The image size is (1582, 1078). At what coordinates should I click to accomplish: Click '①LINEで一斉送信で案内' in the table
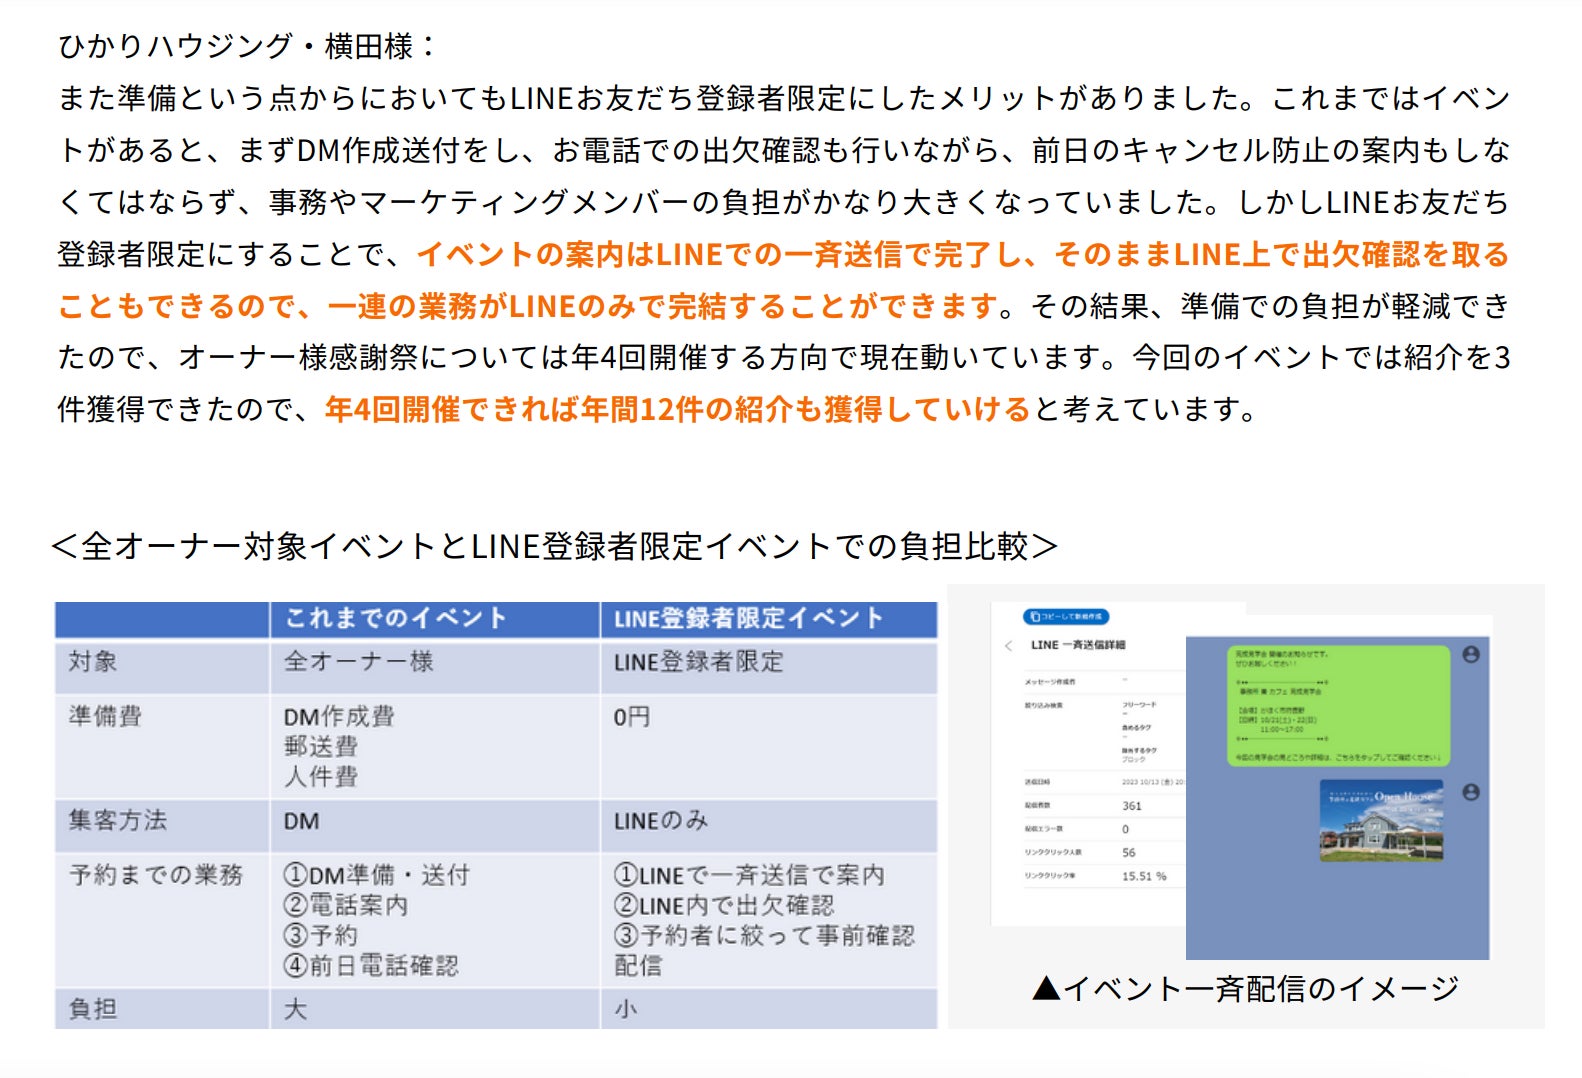(749, 875)
